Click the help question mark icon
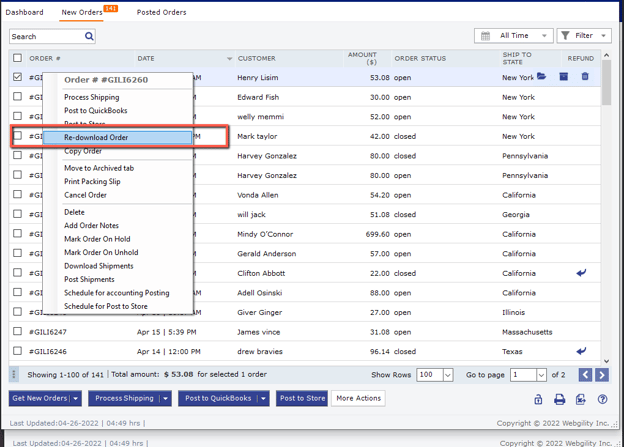624x447 pixels. click(x=602, y=399)
